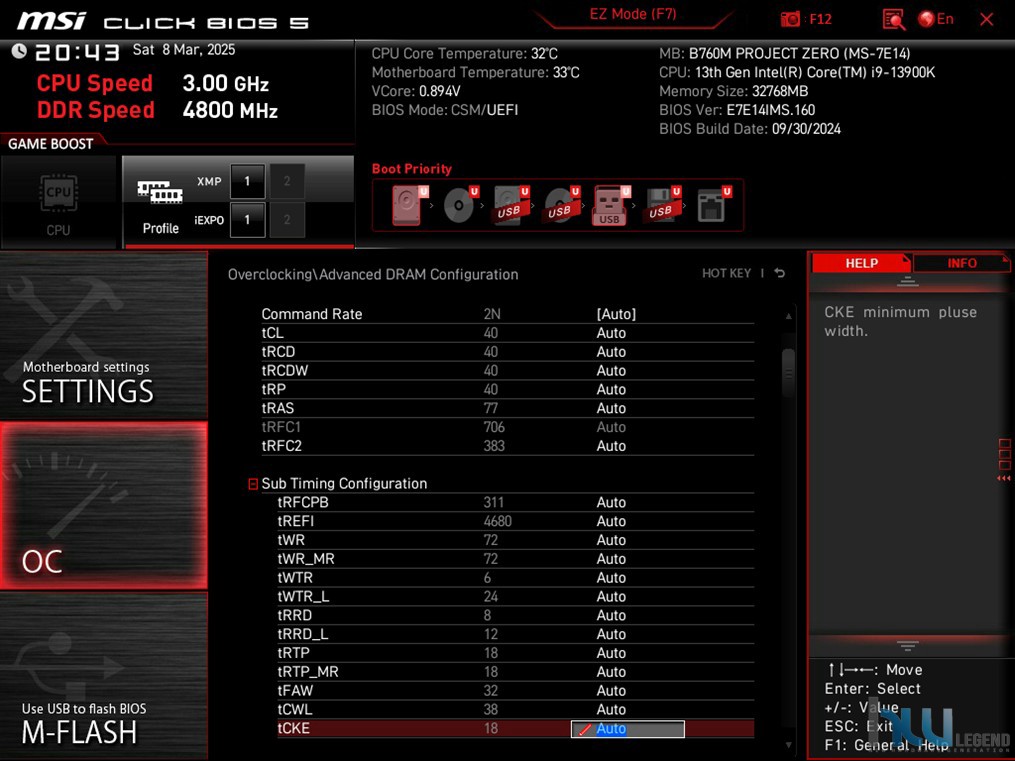Select the tRFCPB Auto value field
Screen dimensions: 1015x761
pyautogui.click(x=610, y=502)
